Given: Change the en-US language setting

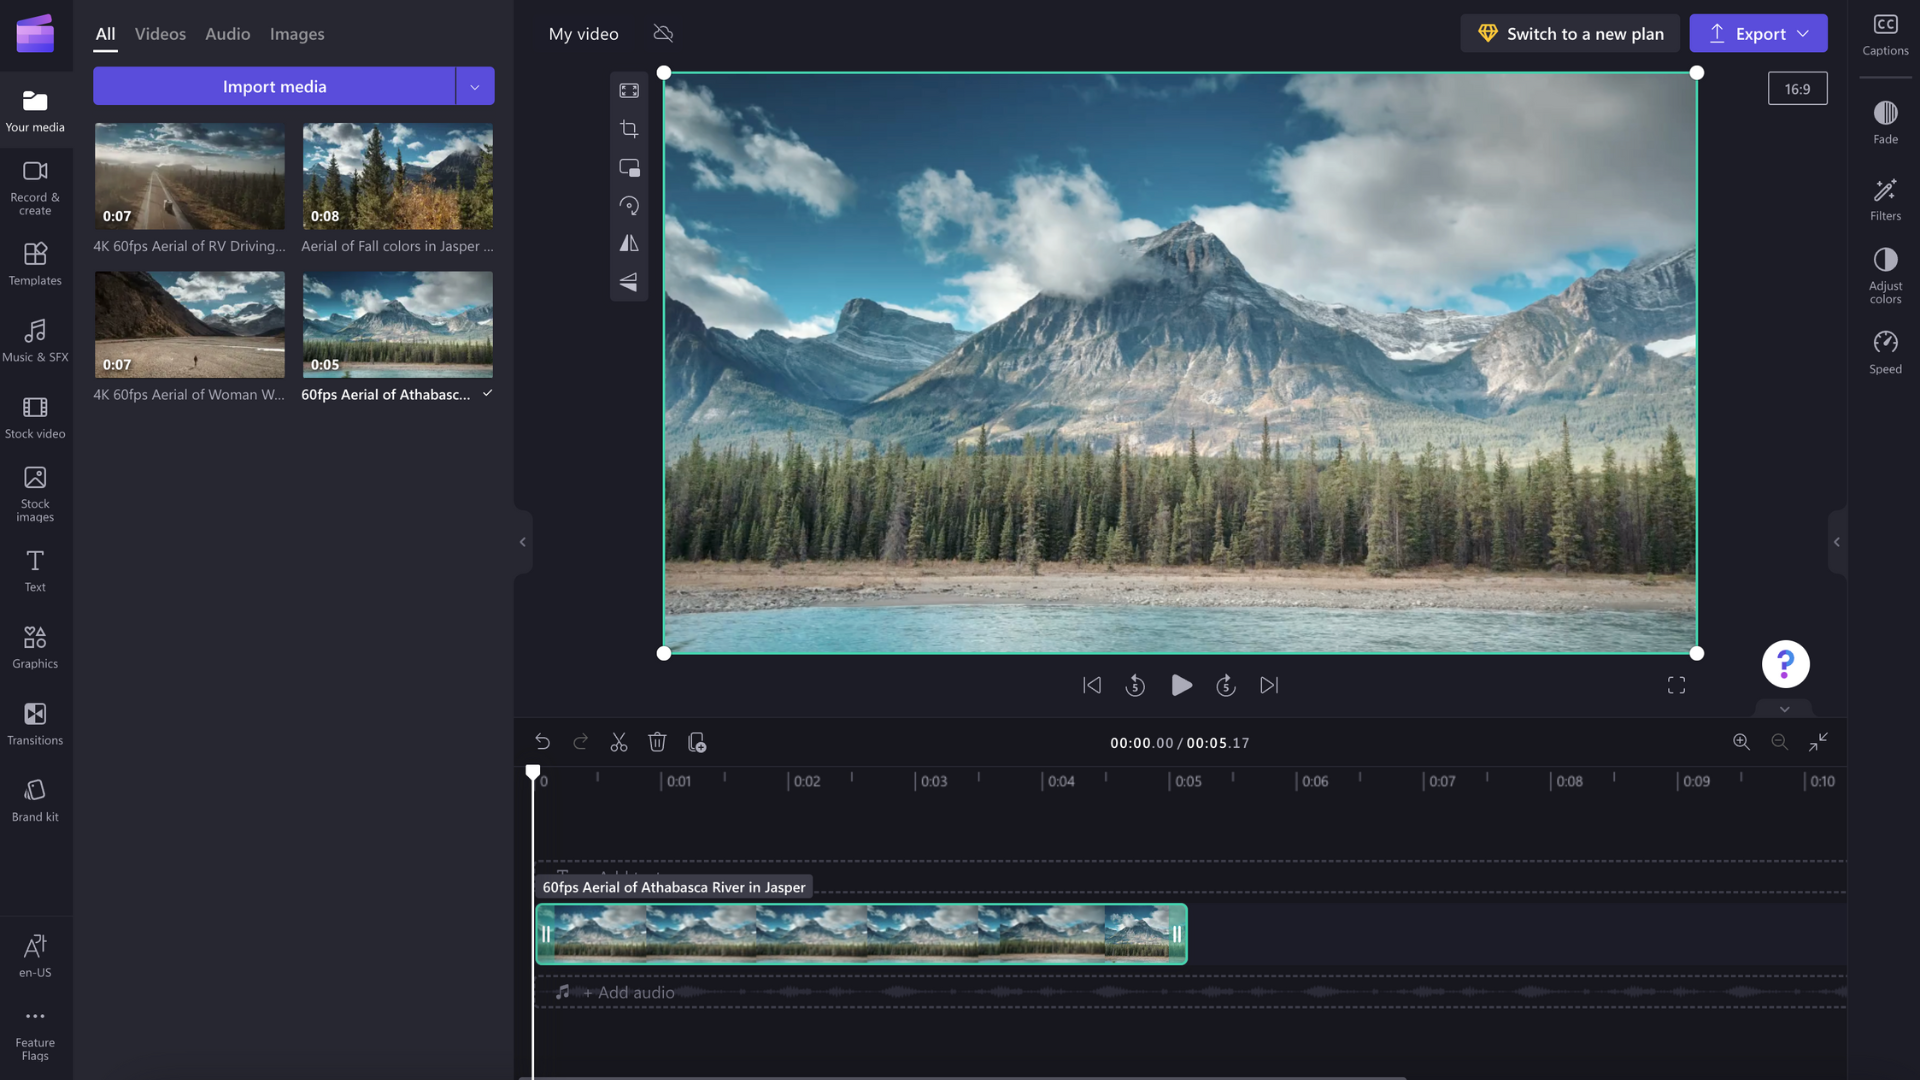Looking at the screenshot, I should (x=35, y=956).
